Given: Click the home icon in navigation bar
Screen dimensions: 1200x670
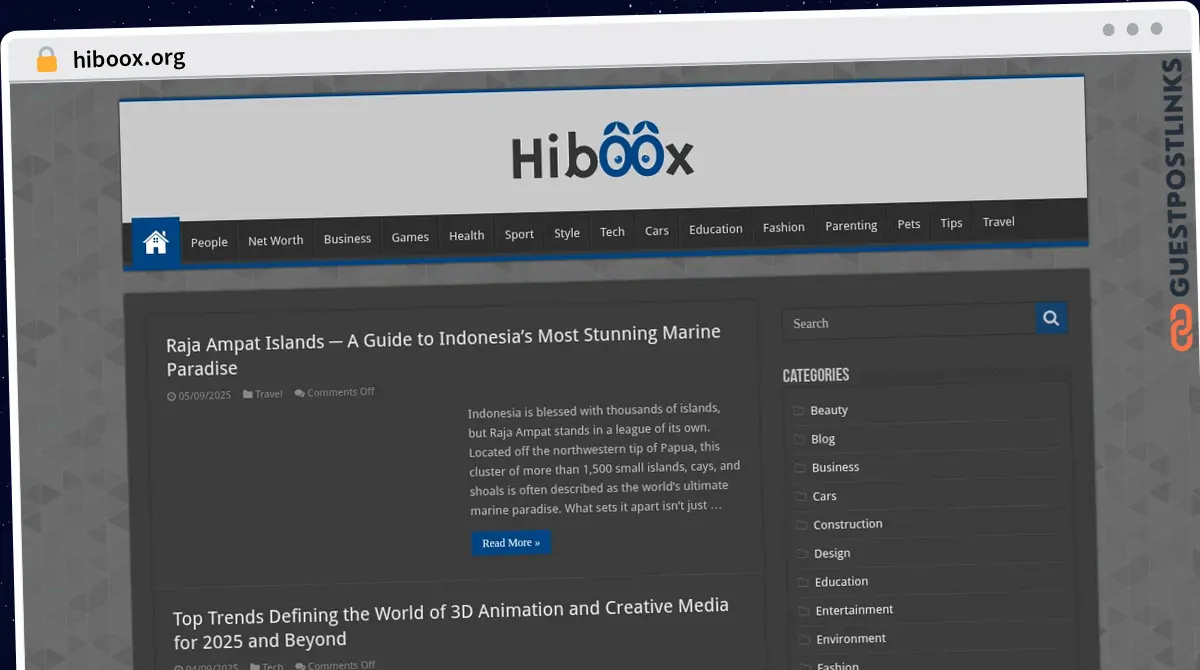Looking at the screenshot, I should (x=155, y=242).
